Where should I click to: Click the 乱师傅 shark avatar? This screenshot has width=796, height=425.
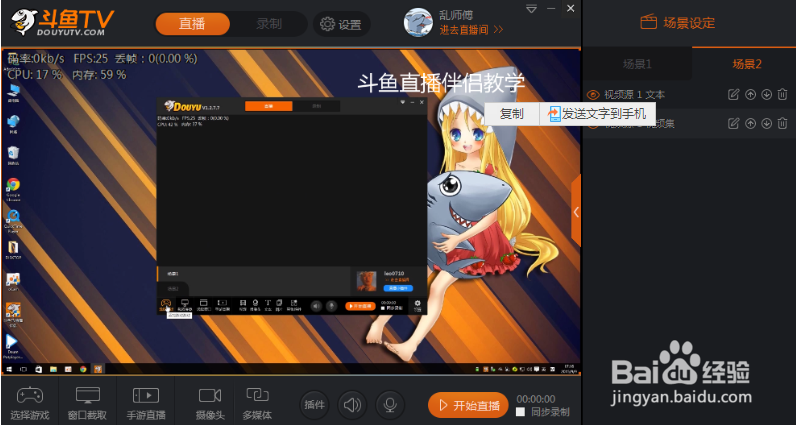coord(418,22)
